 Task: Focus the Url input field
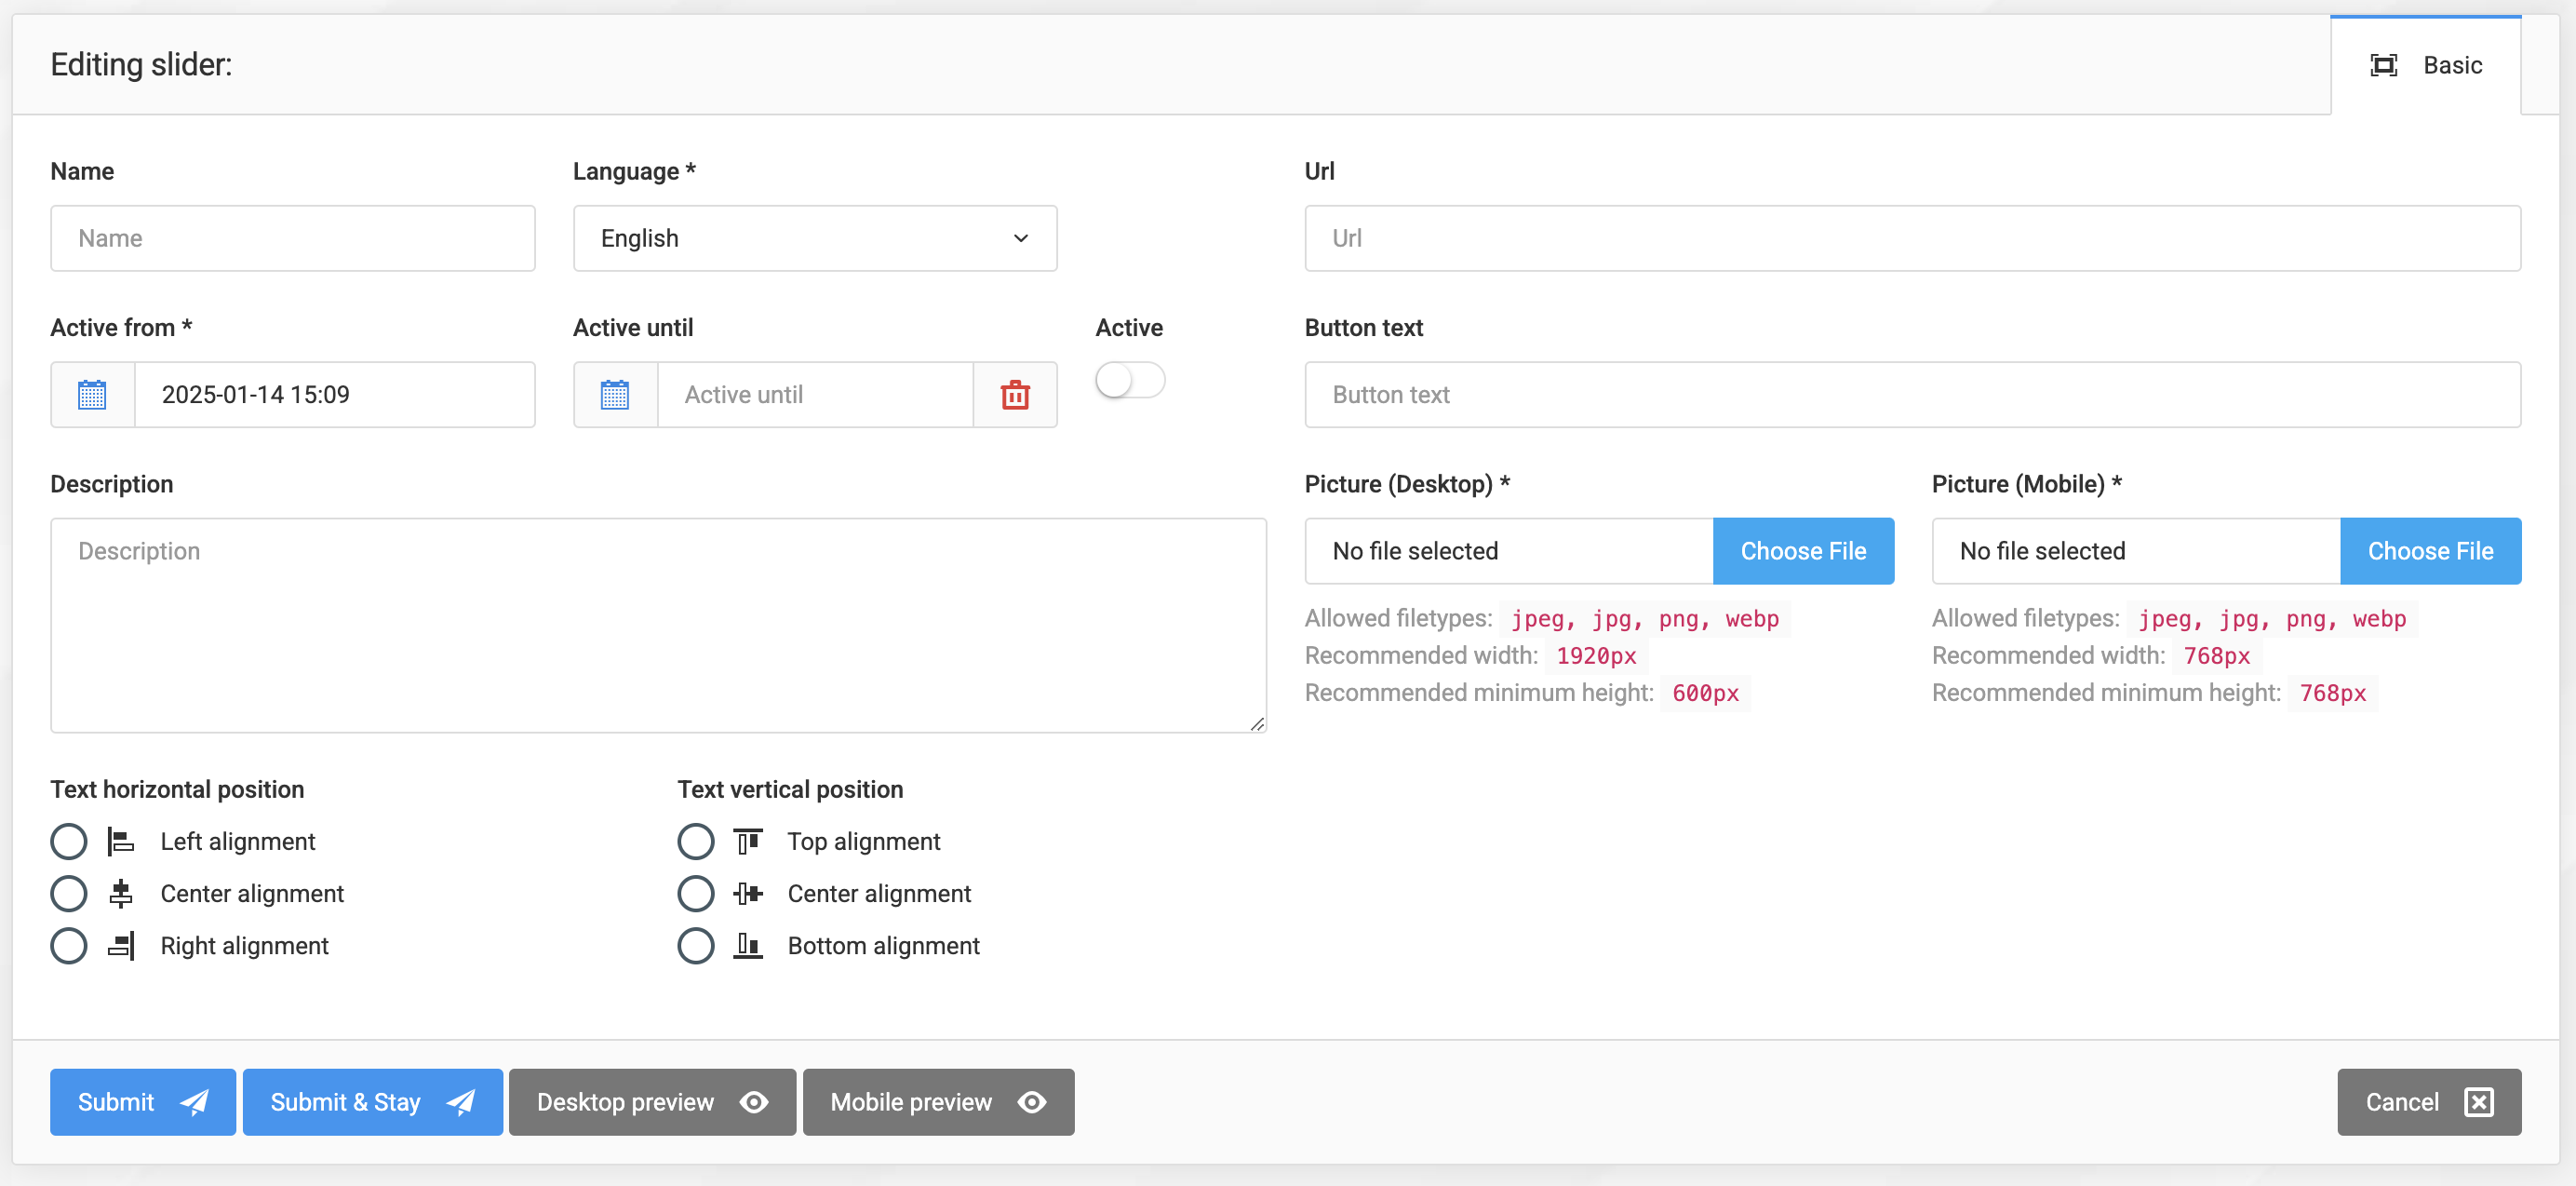[1911, 238]
